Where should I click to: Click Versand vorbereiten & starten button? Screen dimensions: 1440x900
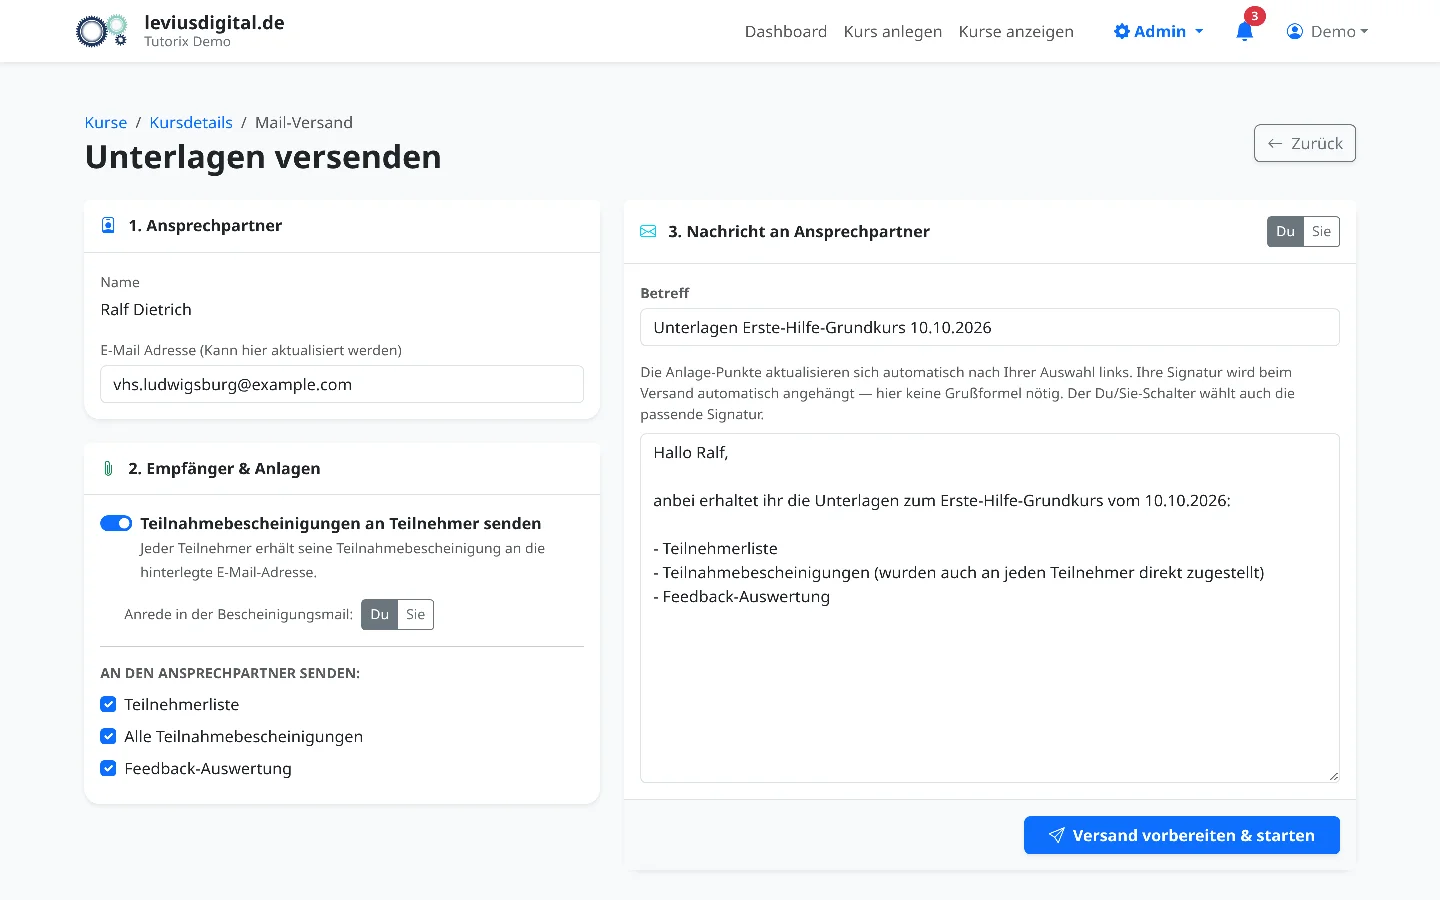pyautogui.click(x=1182, y=835)
